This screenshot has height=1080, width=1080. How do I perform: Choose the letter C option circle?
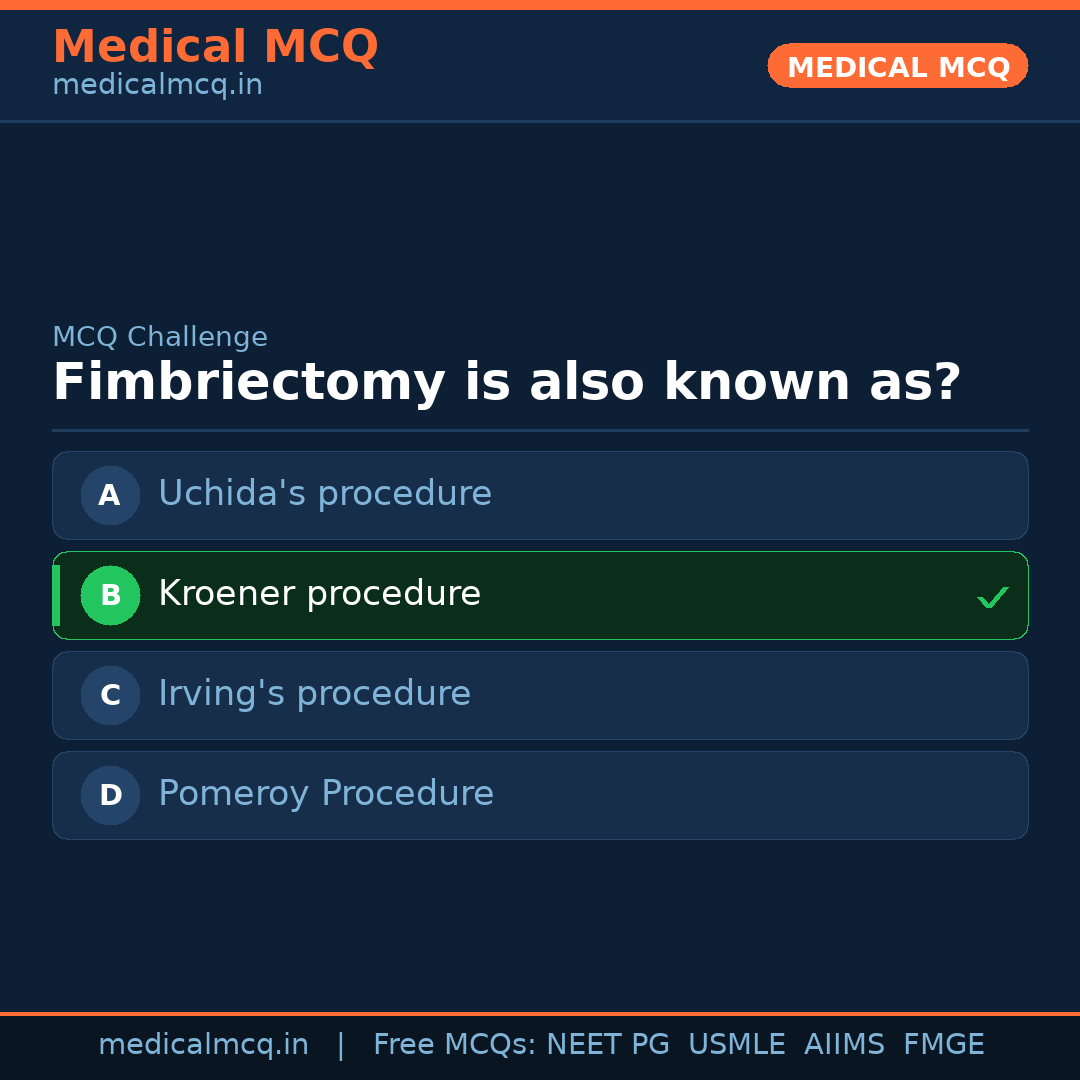pyautogui.click(x=110, y=695)
